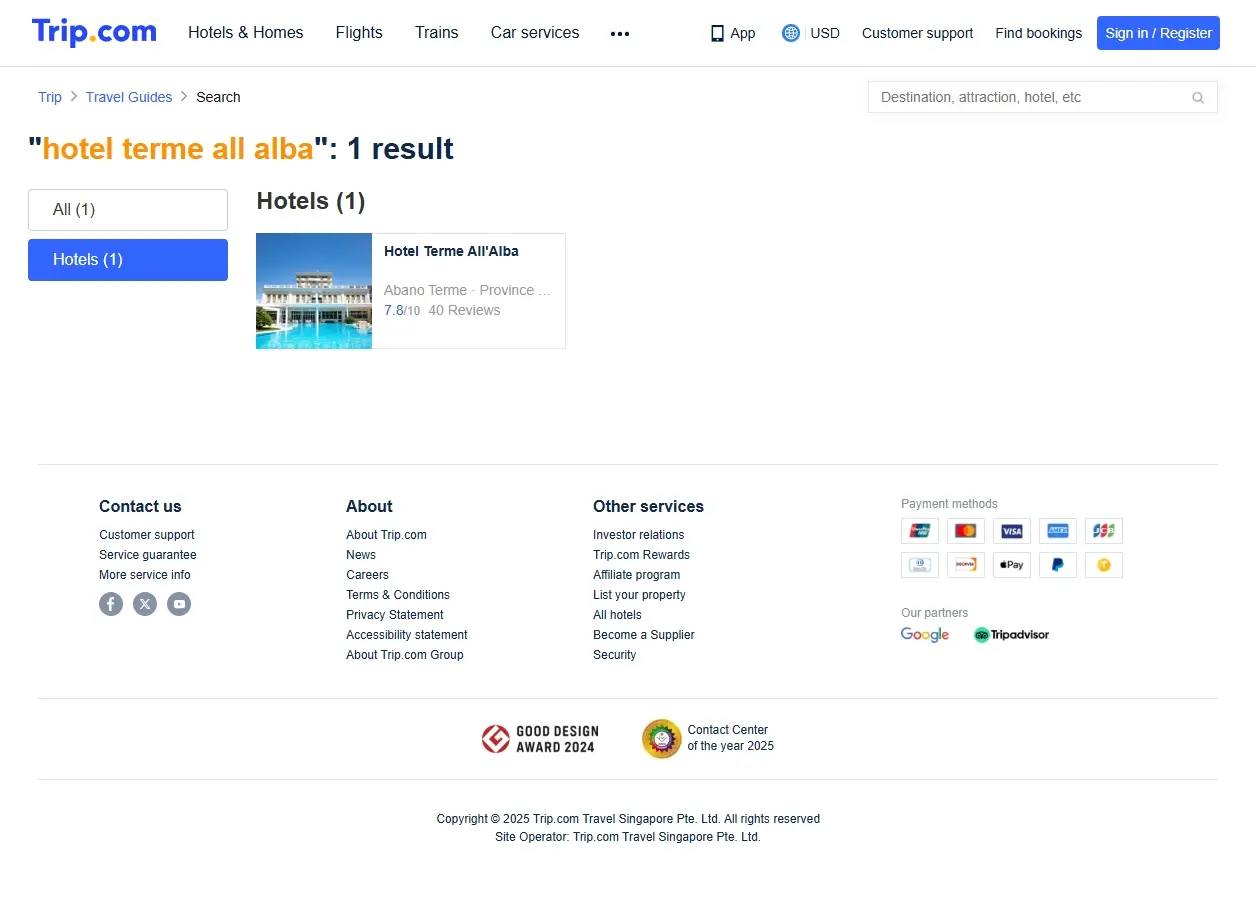Click the gold Trip Coins icon

[1104, 565]
